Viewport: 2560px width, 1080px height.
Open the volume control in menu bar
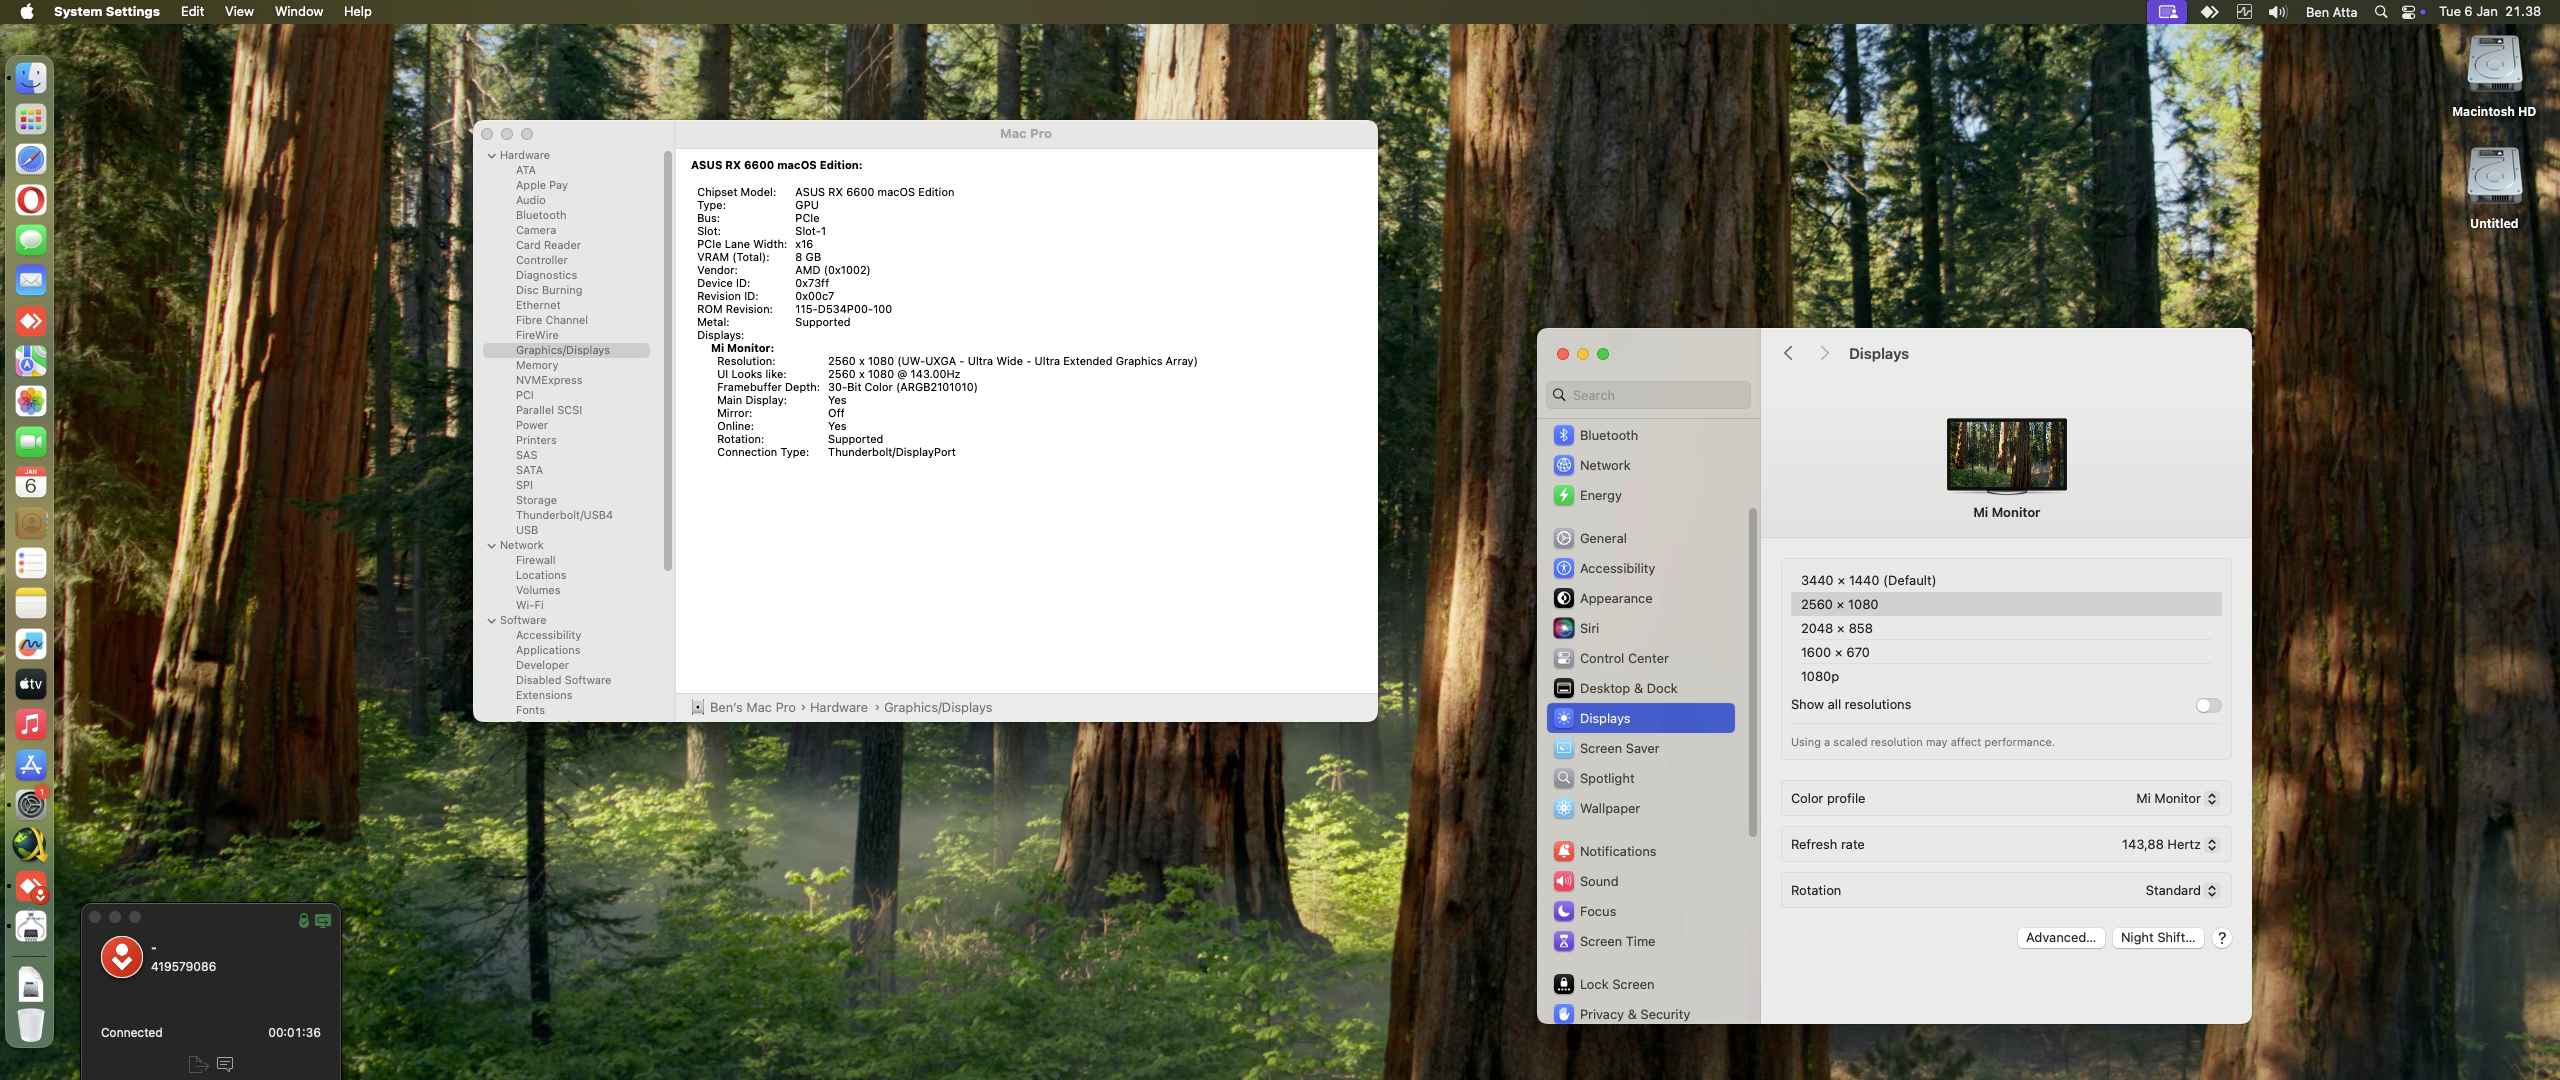click(2277, 12)
